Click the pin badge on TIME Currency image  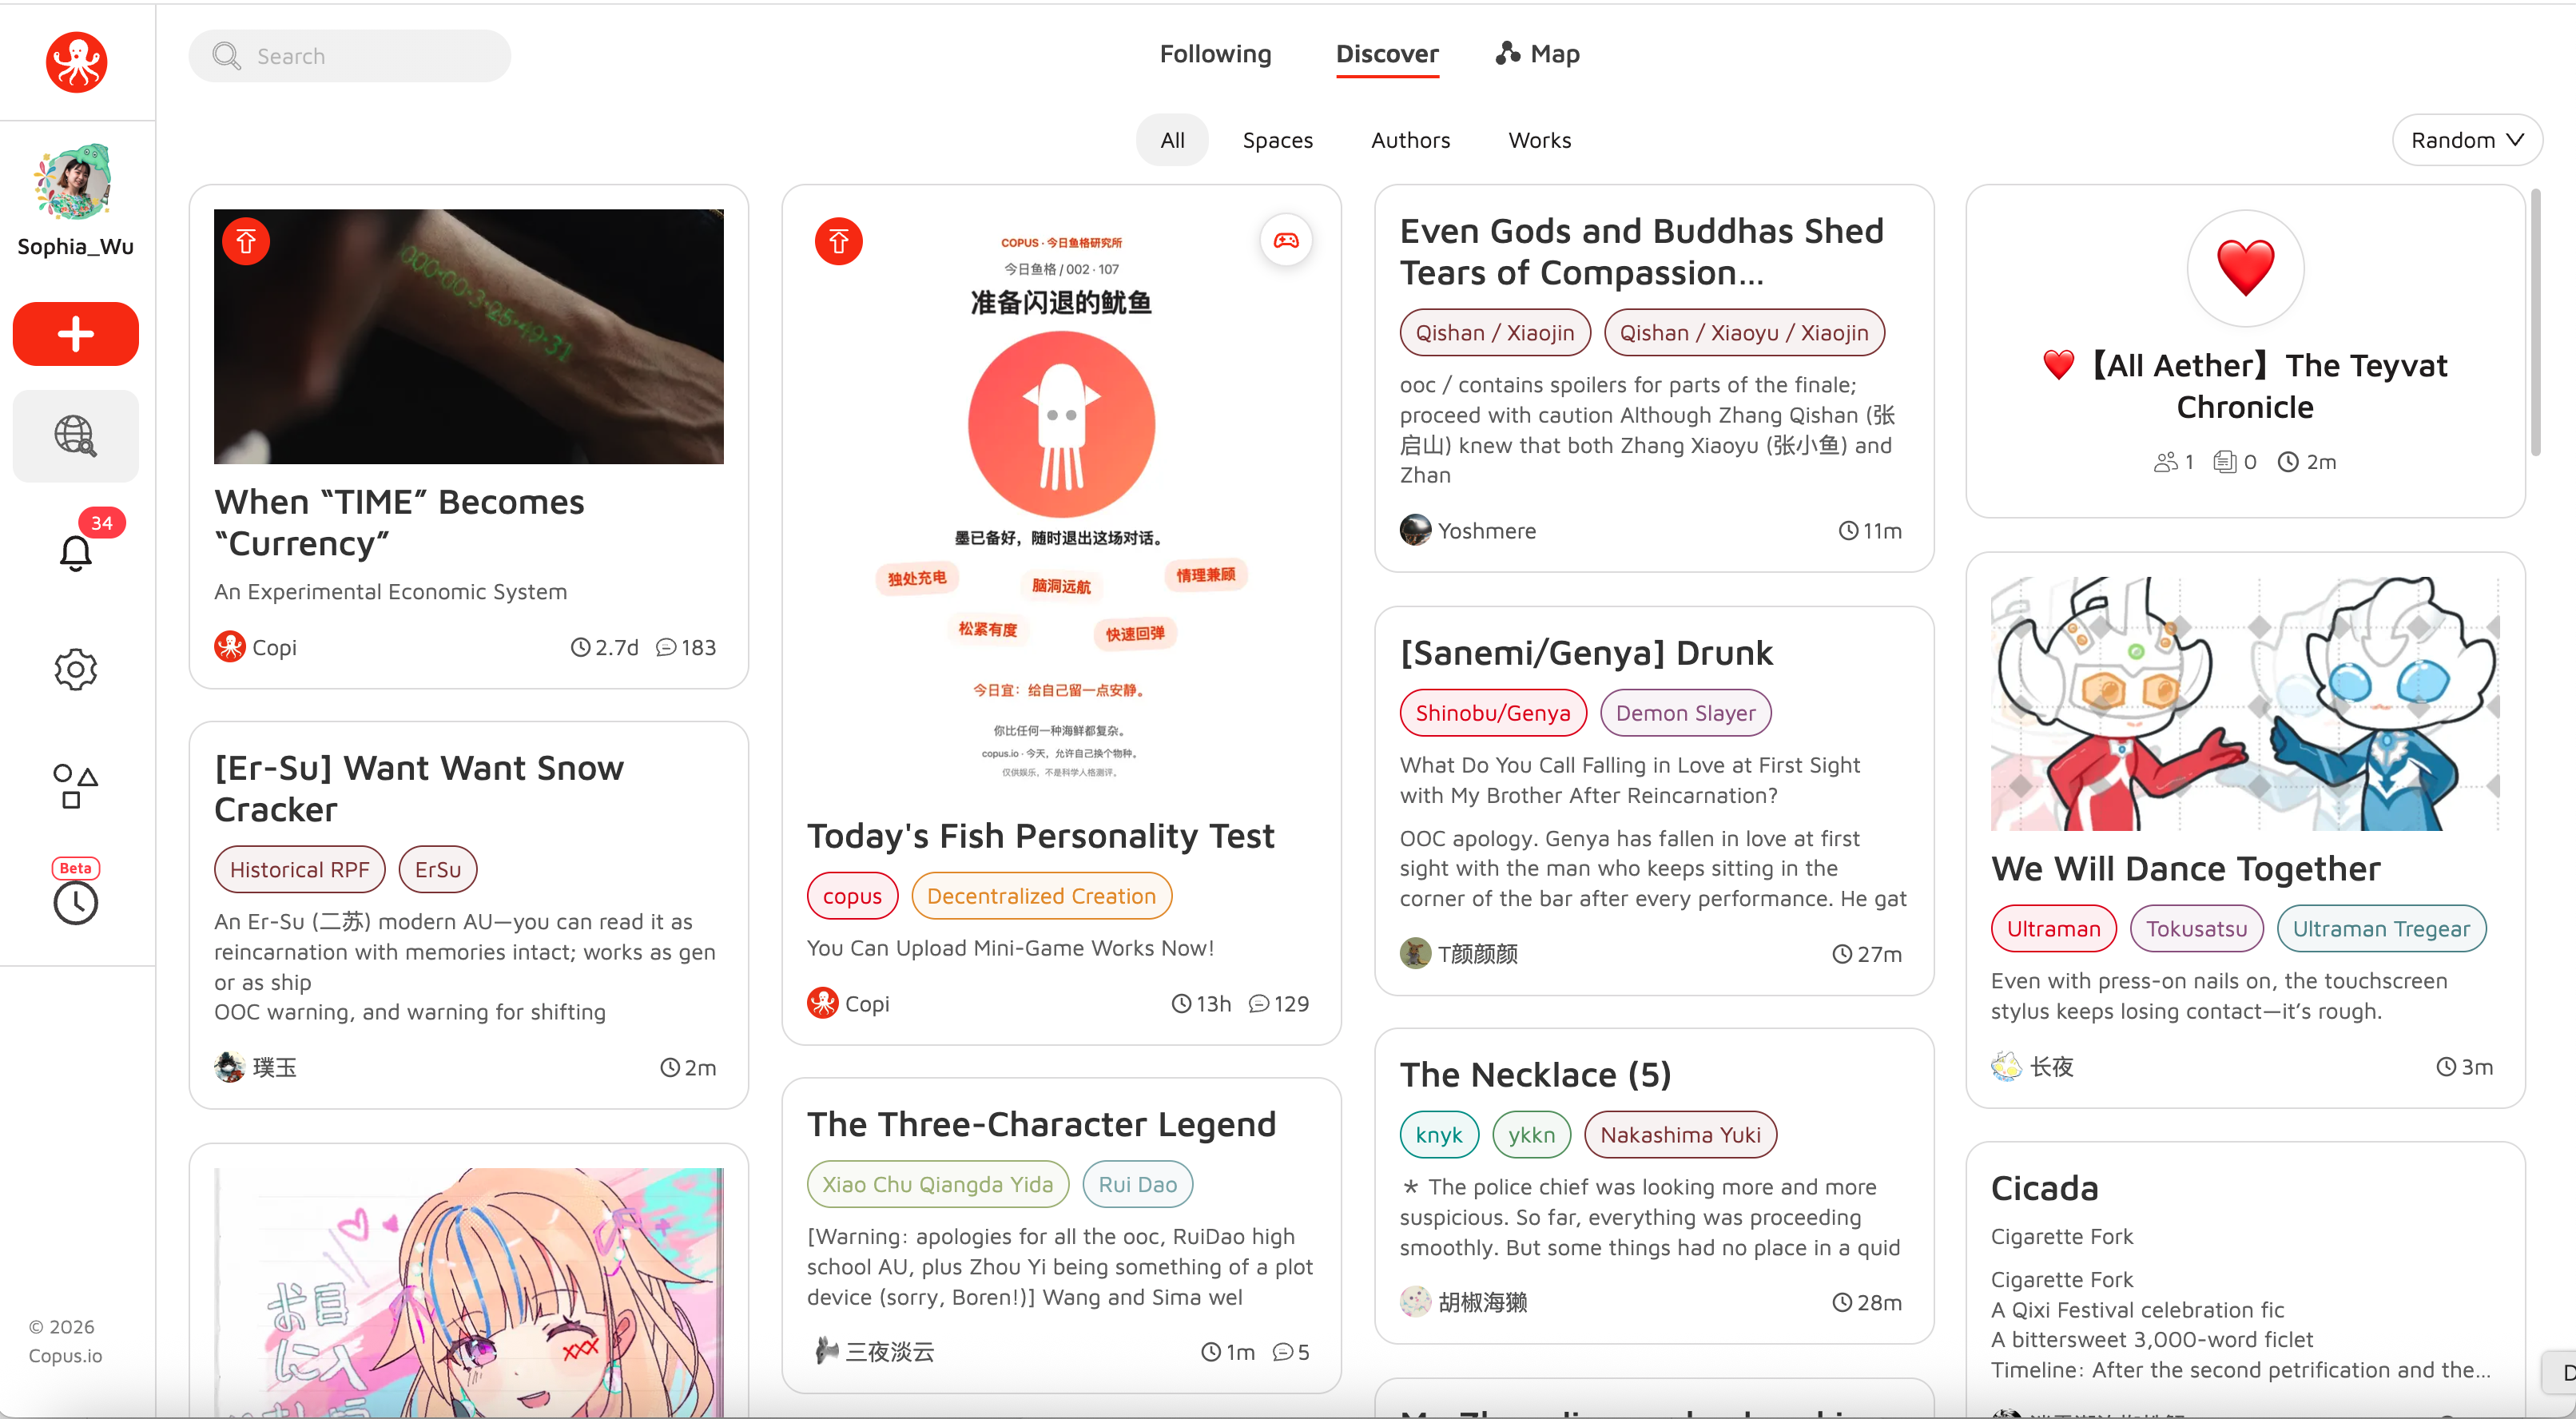coord(246,241)
